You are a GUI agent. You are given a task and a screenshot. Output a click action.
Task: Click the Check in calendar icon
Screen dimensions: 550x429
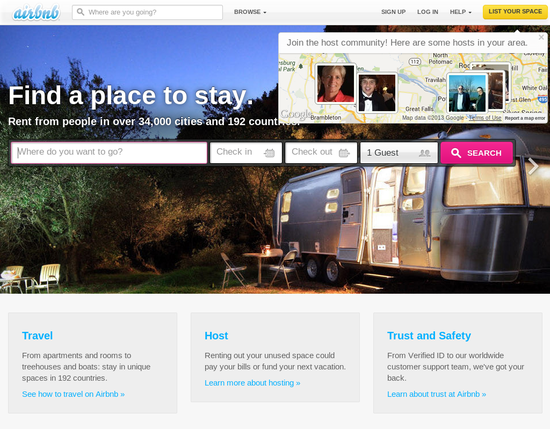pos(269,153)
